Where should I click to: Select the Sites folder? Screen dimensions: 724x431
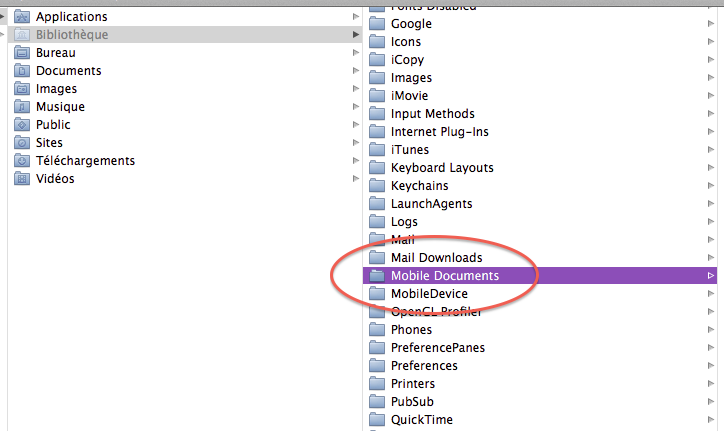(49, 143)
